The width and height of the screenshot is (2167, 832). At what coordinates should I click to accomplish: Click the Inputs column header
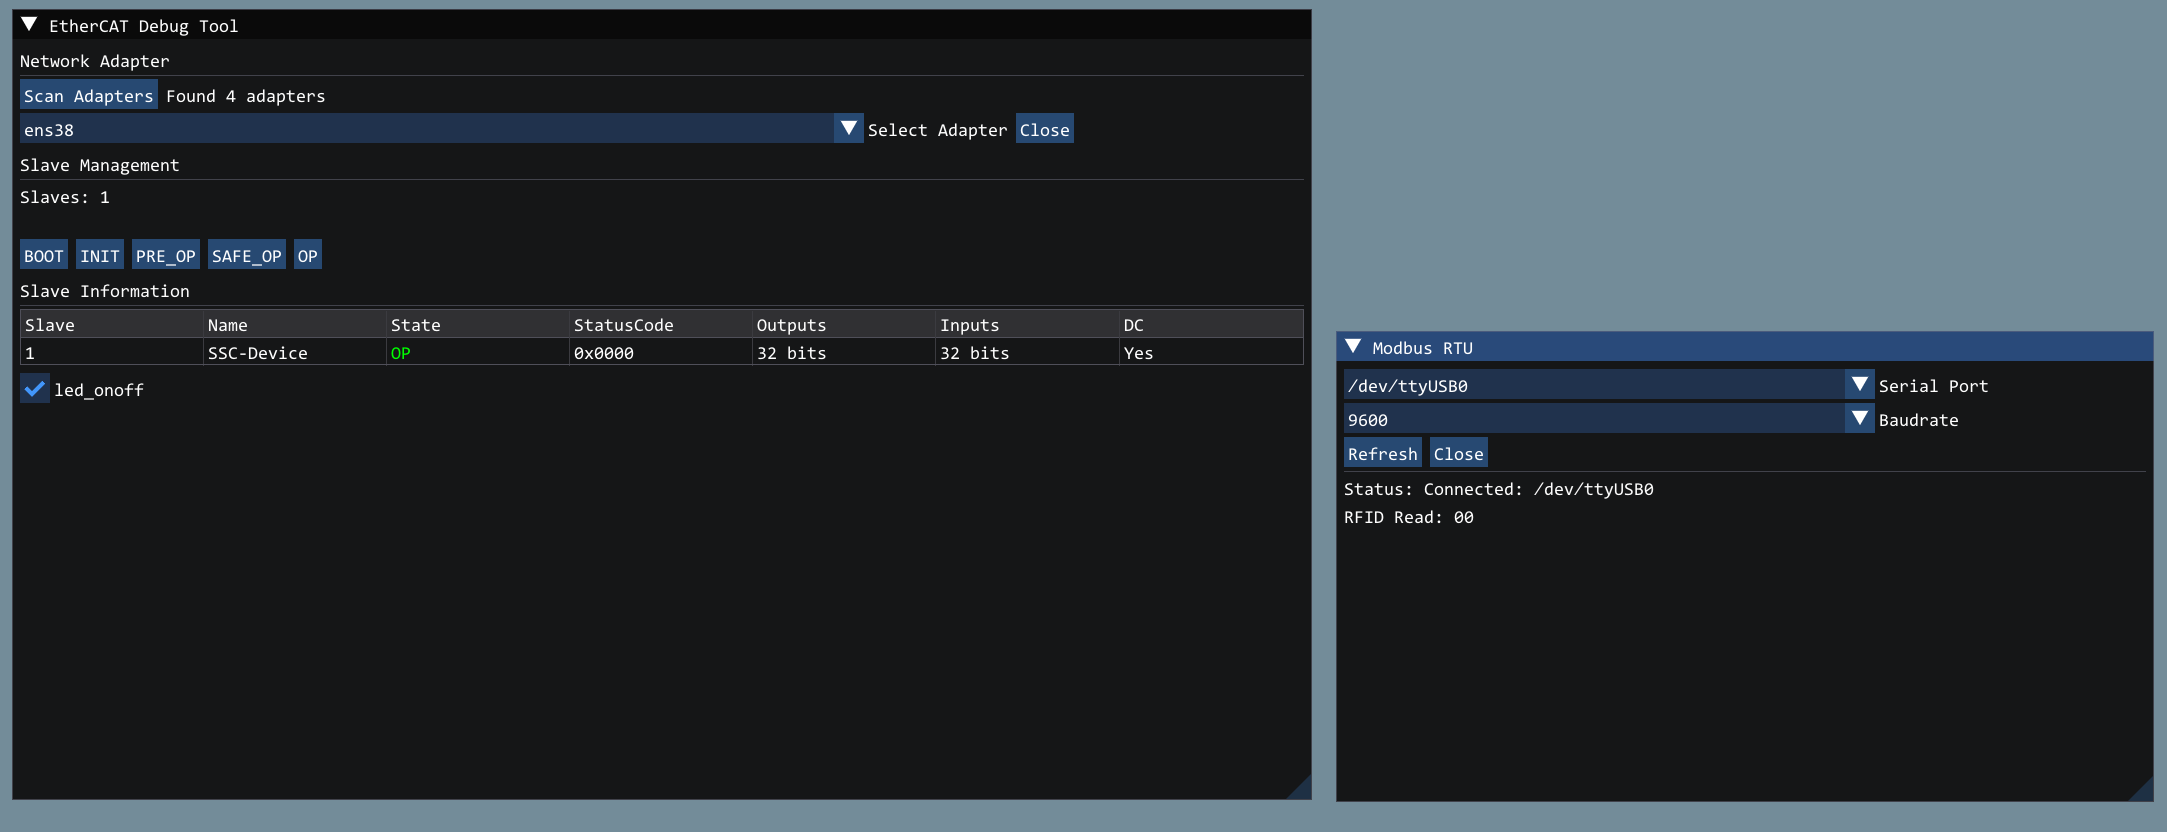click(1027, 324)
